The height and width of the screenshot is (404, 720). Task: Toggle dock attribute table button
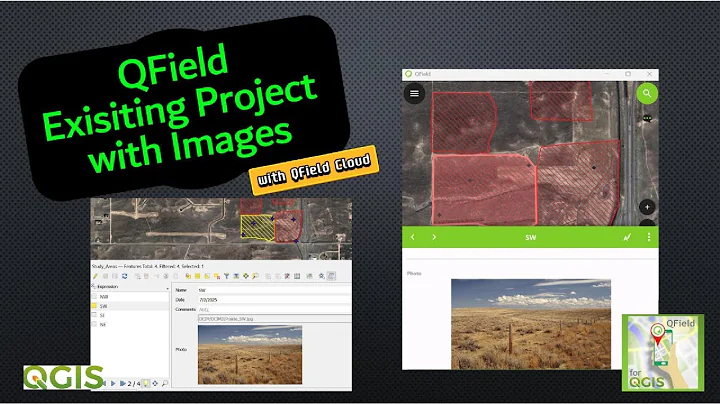(x=331, y=276)
